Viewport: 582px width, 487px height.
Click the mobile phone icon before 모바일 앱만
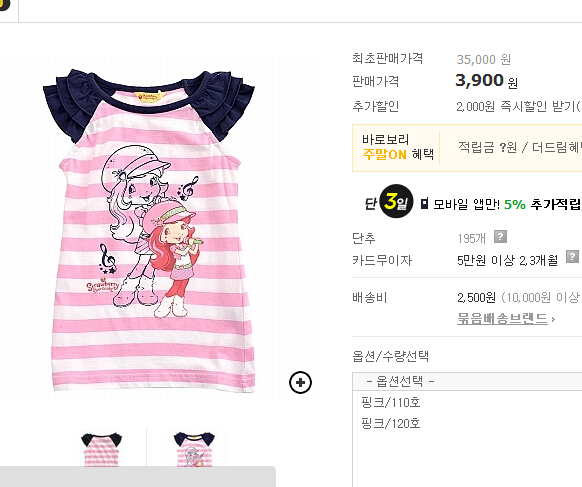(x=424, y=203)
